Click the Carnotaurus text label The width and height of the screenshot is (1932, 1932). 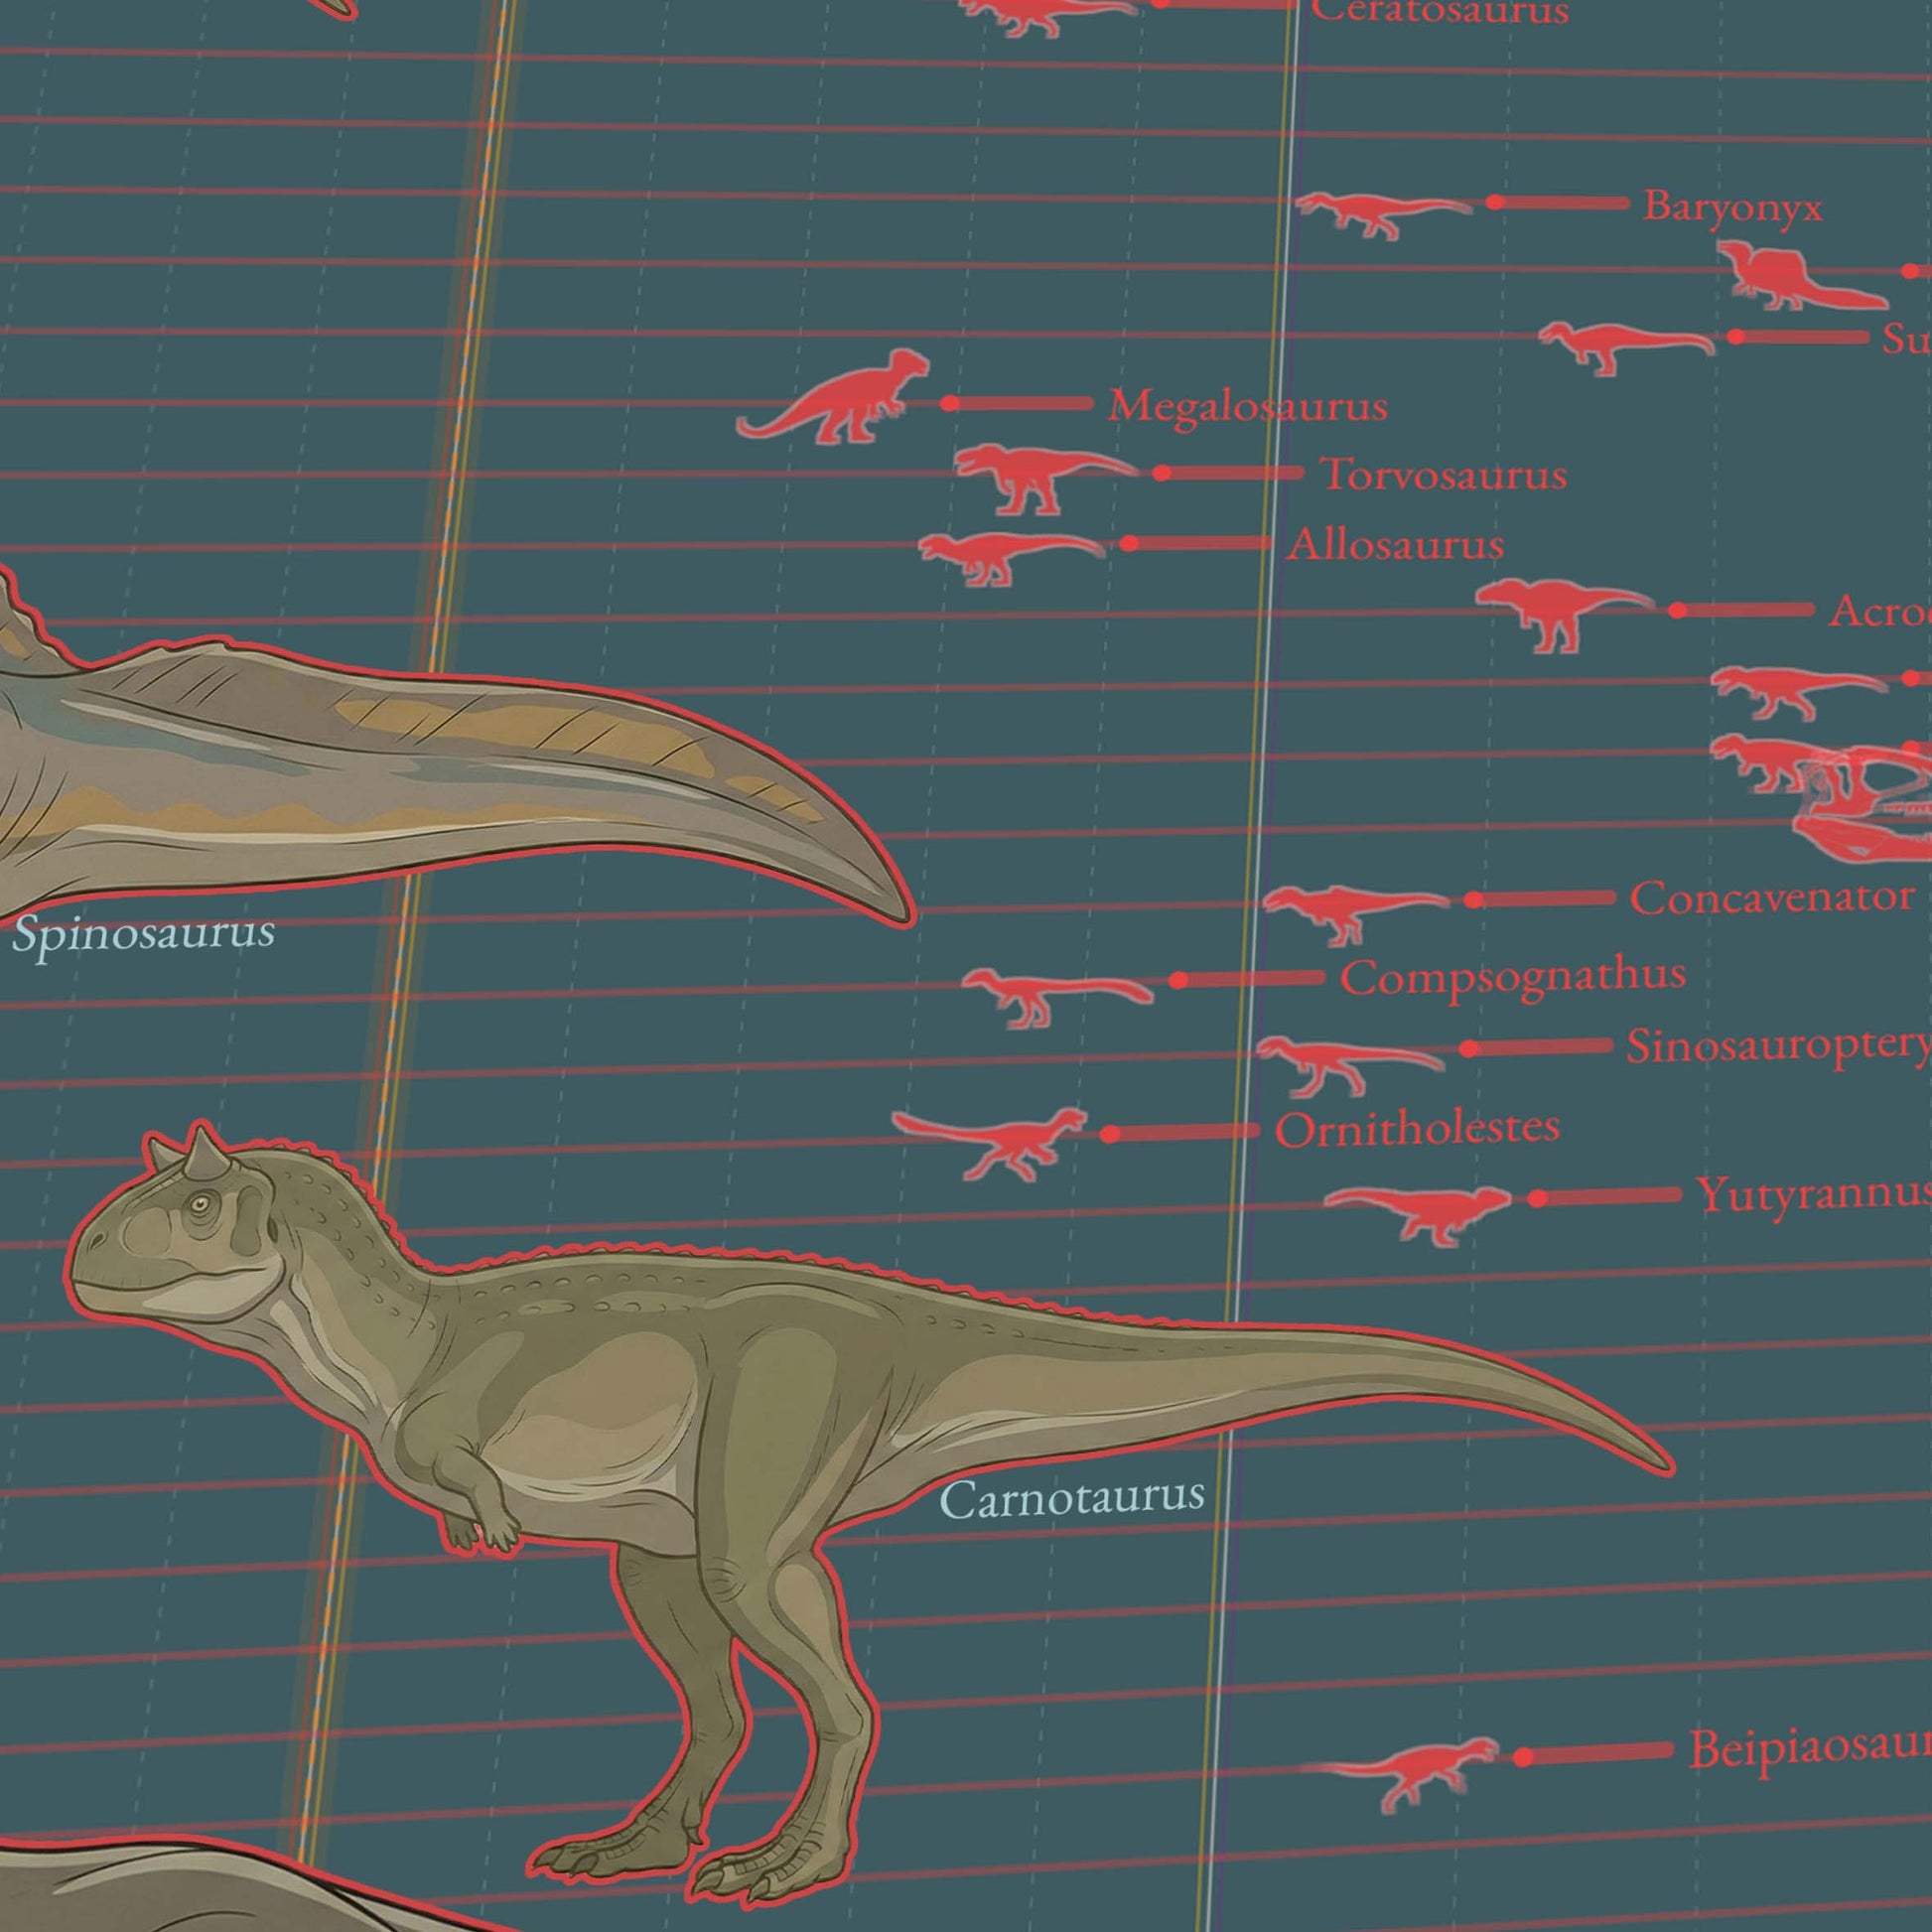[1072, 1497]
